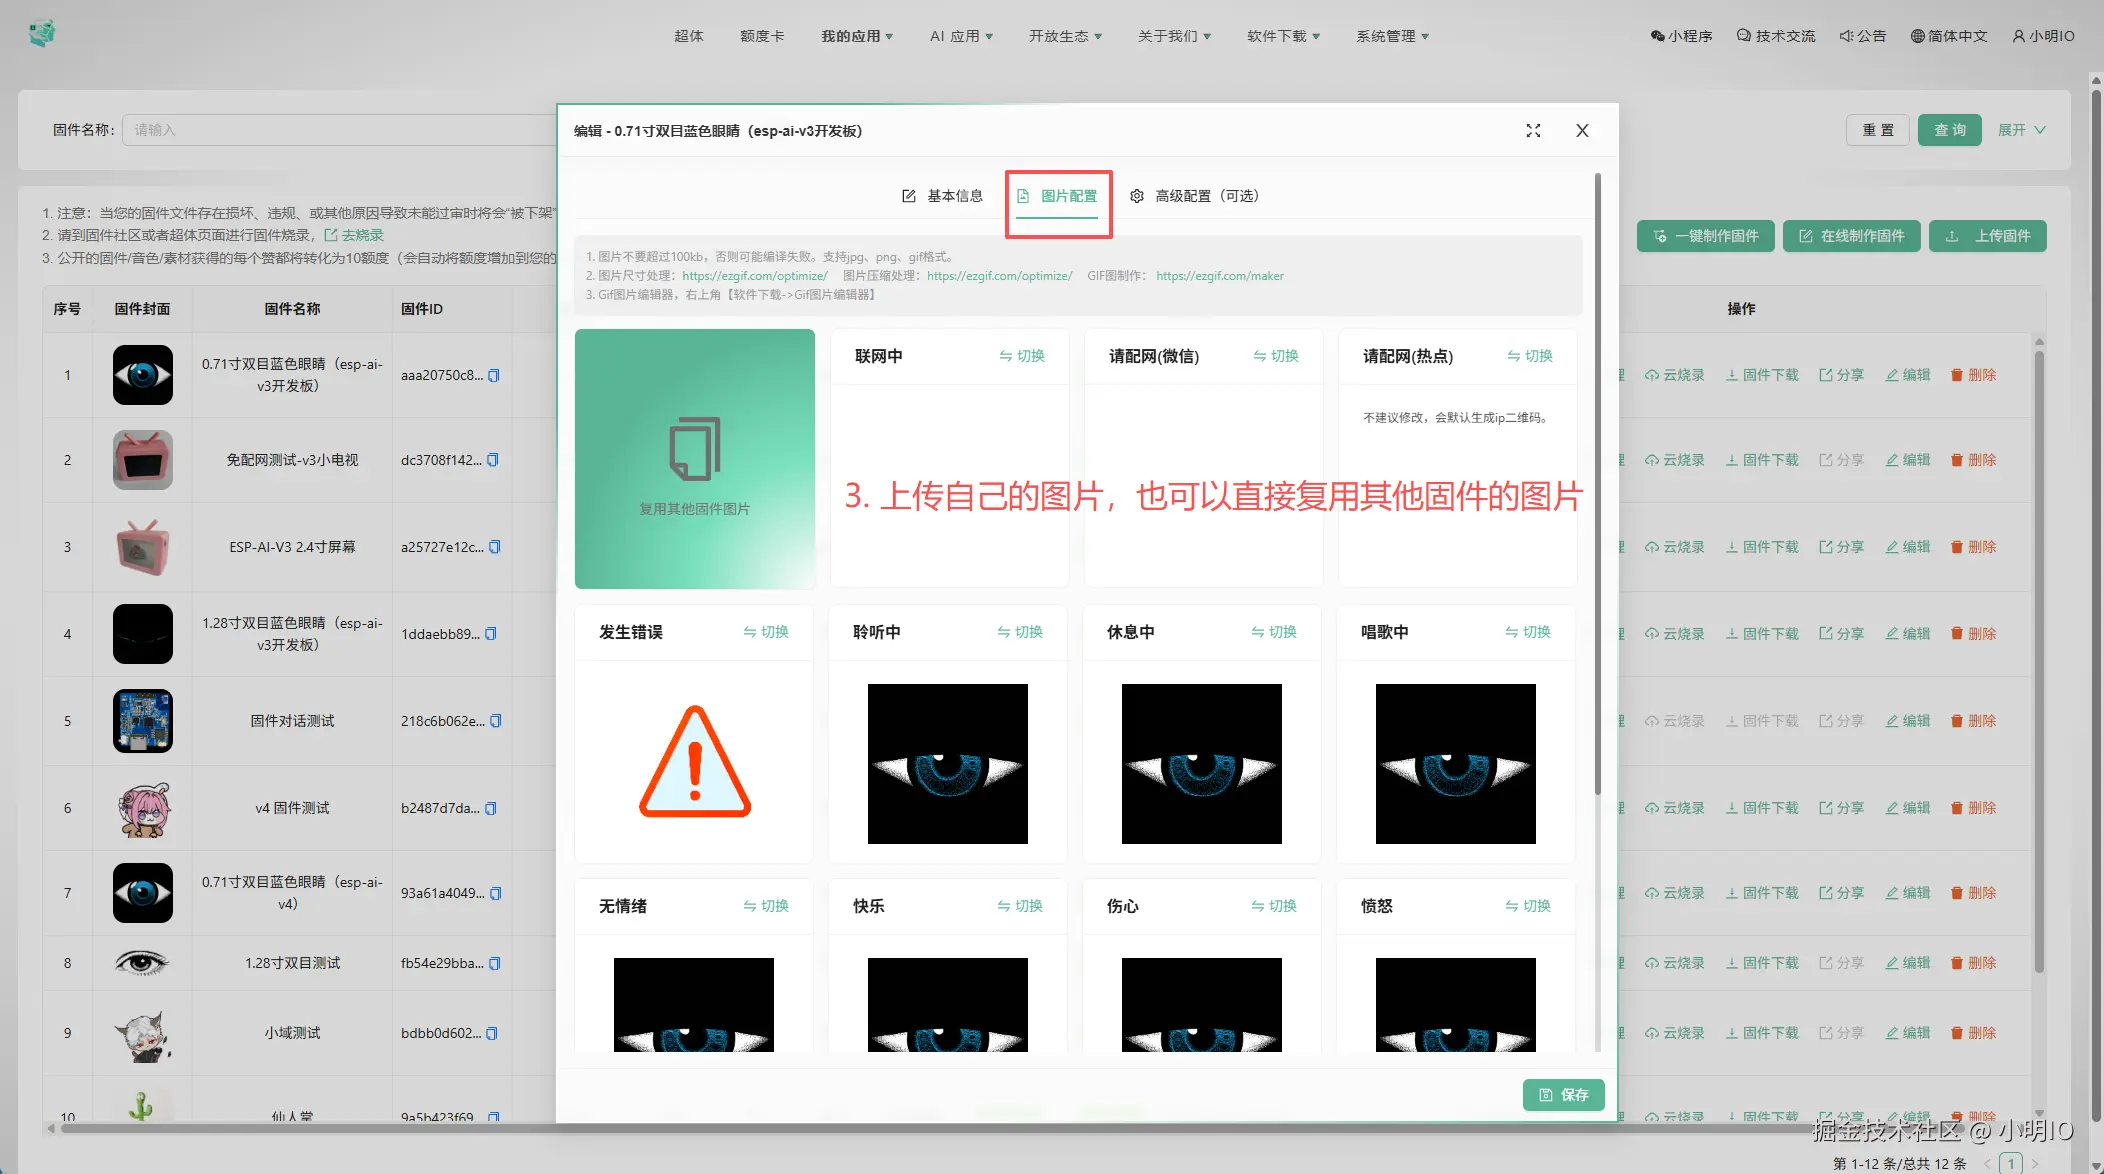Click the reuse other firmware images card
Viewport: 2104px width, 1174px height.
(x=694, y=459)
